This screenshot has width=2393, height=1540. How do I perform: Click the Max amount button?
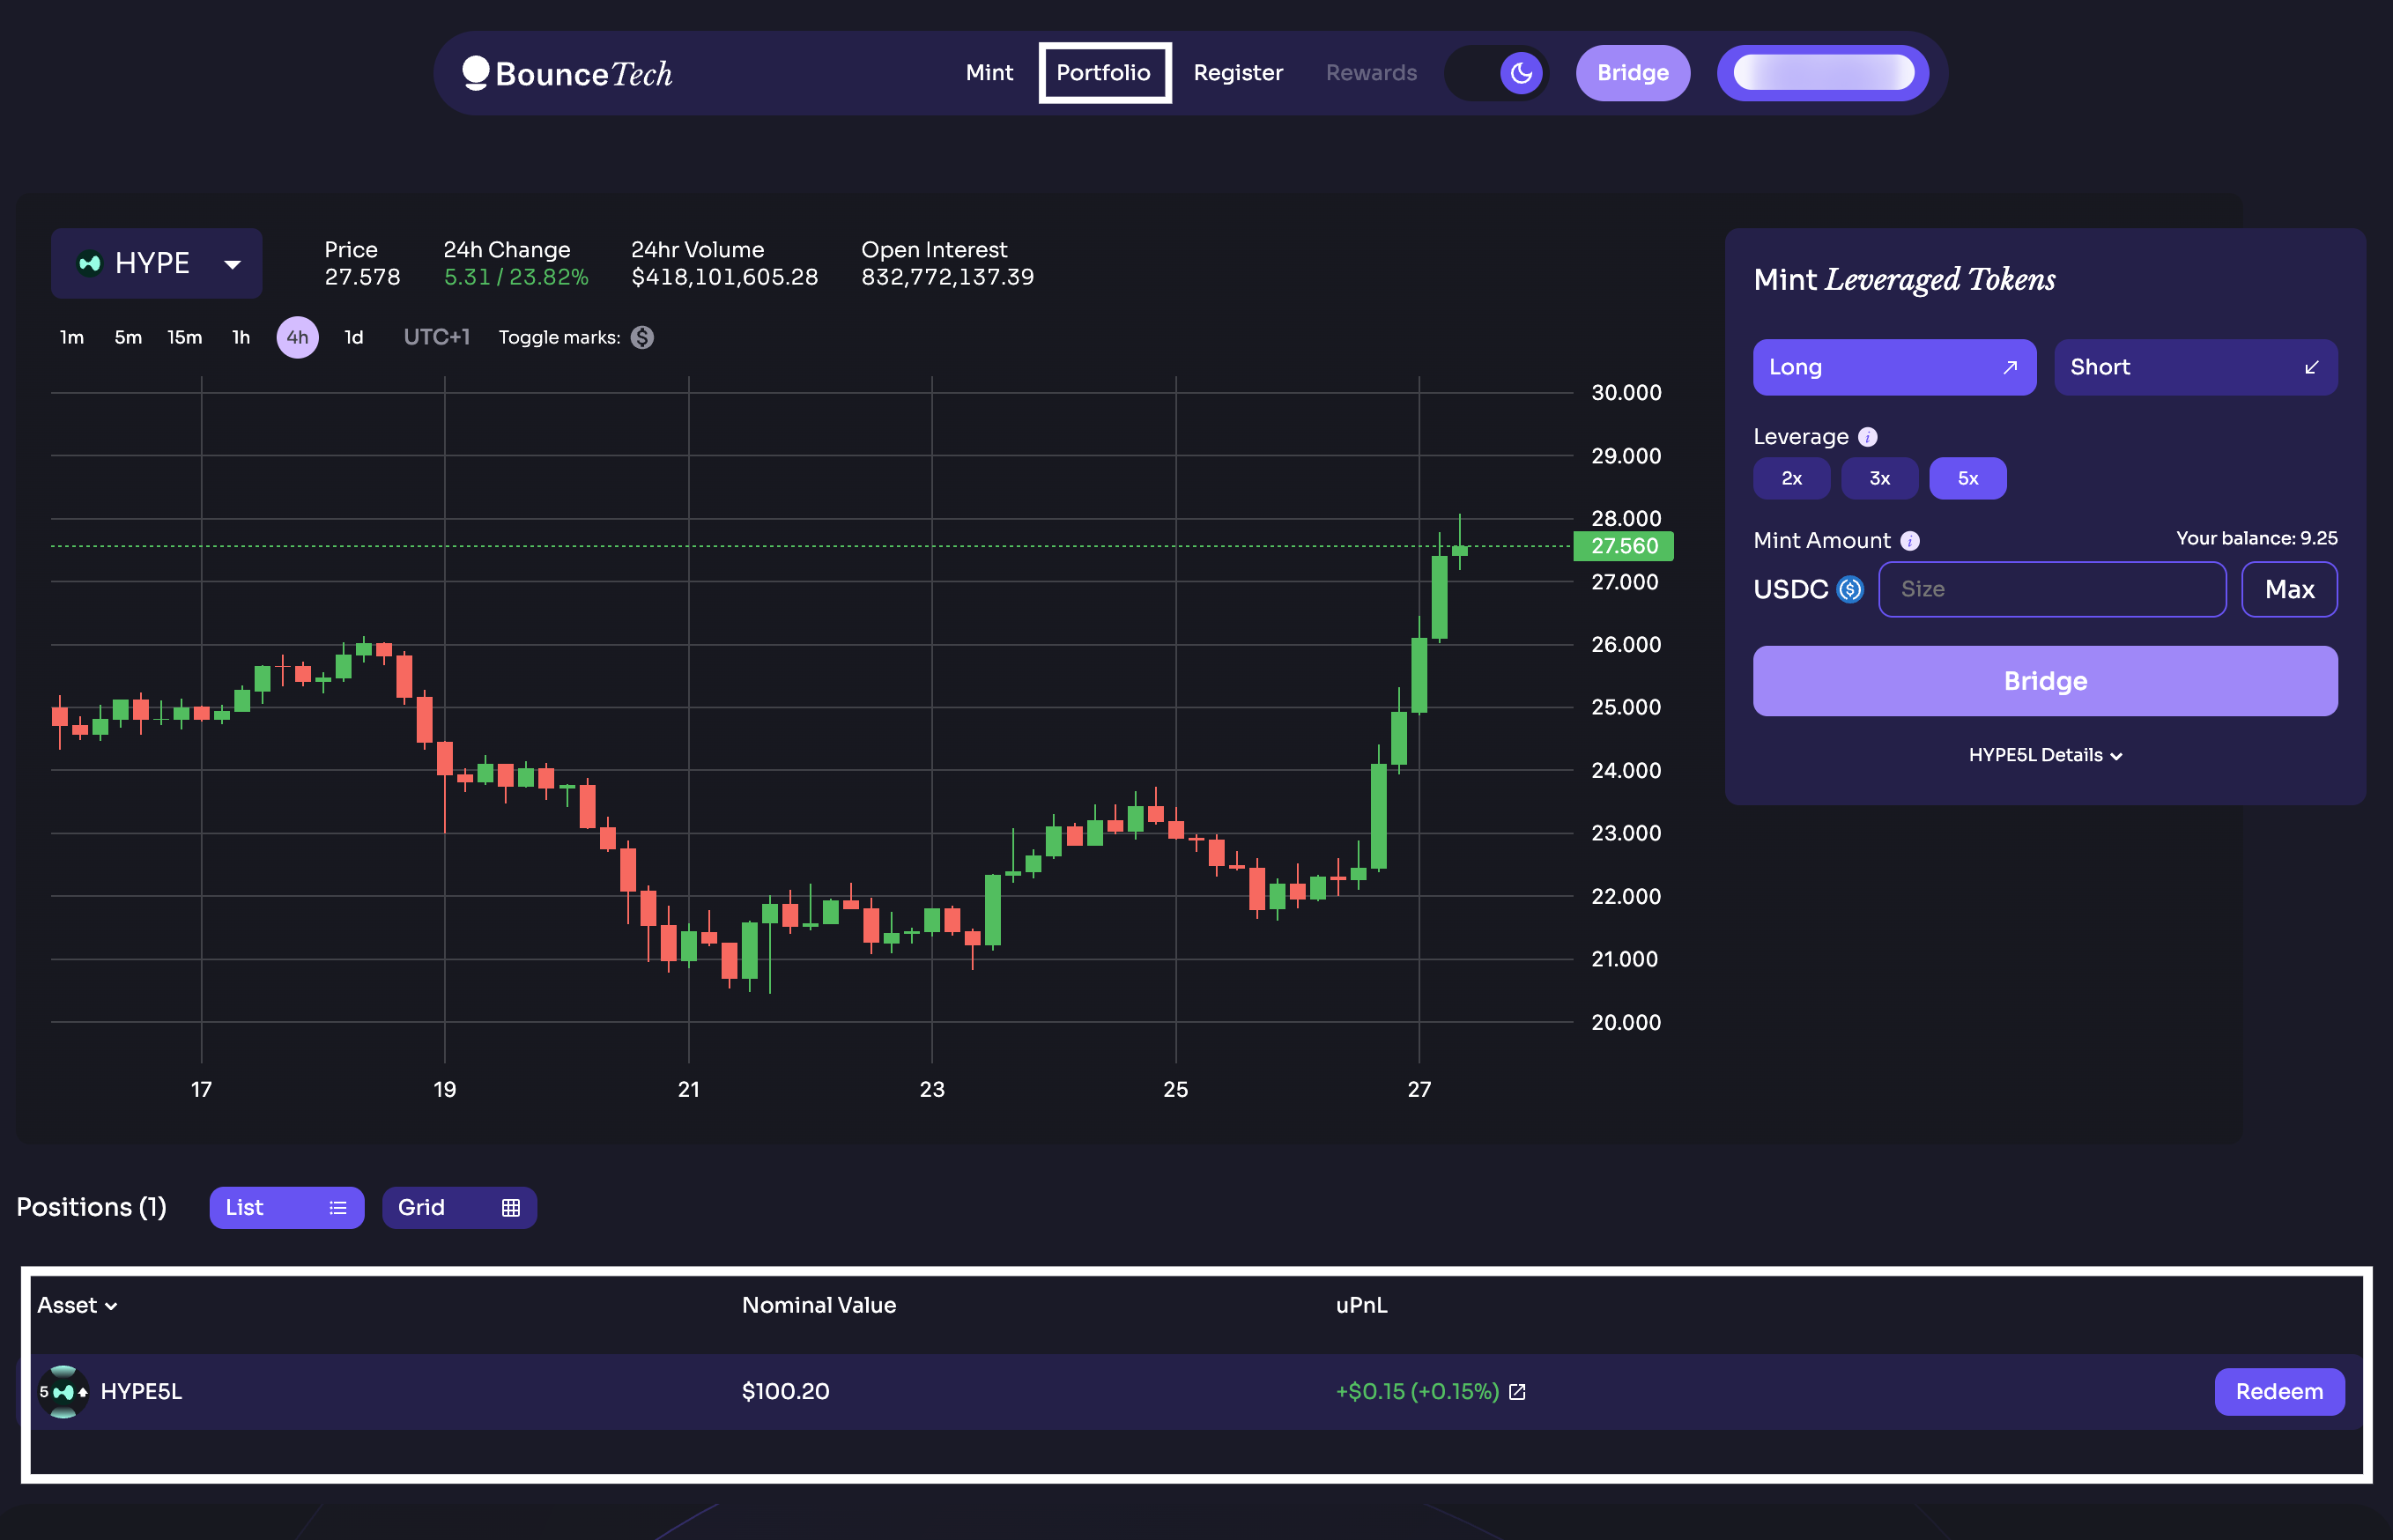[2288, 589]
